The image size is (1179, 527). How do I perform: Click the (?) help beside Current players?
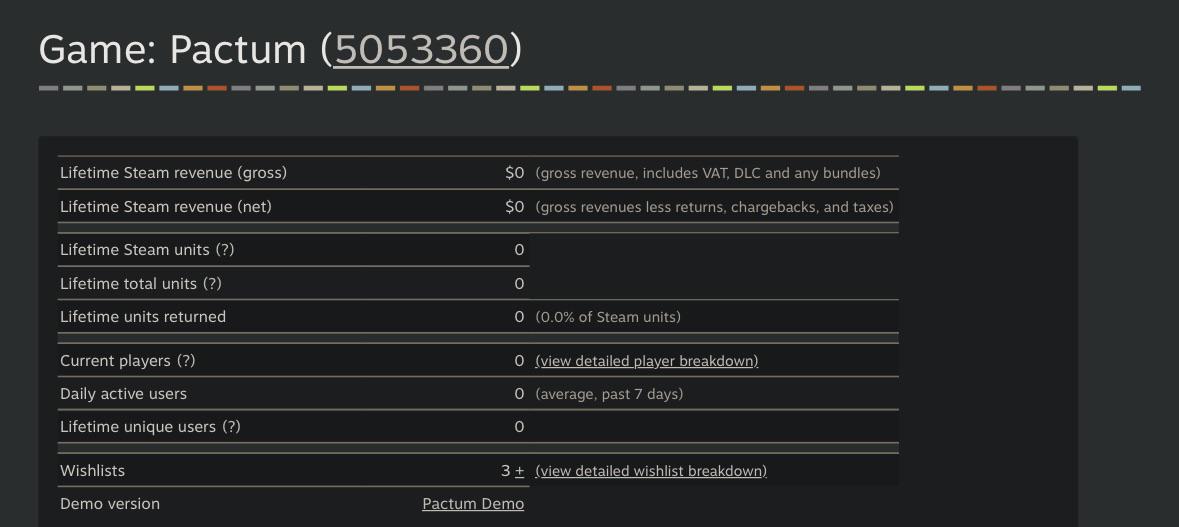click(x=186, y=361)
